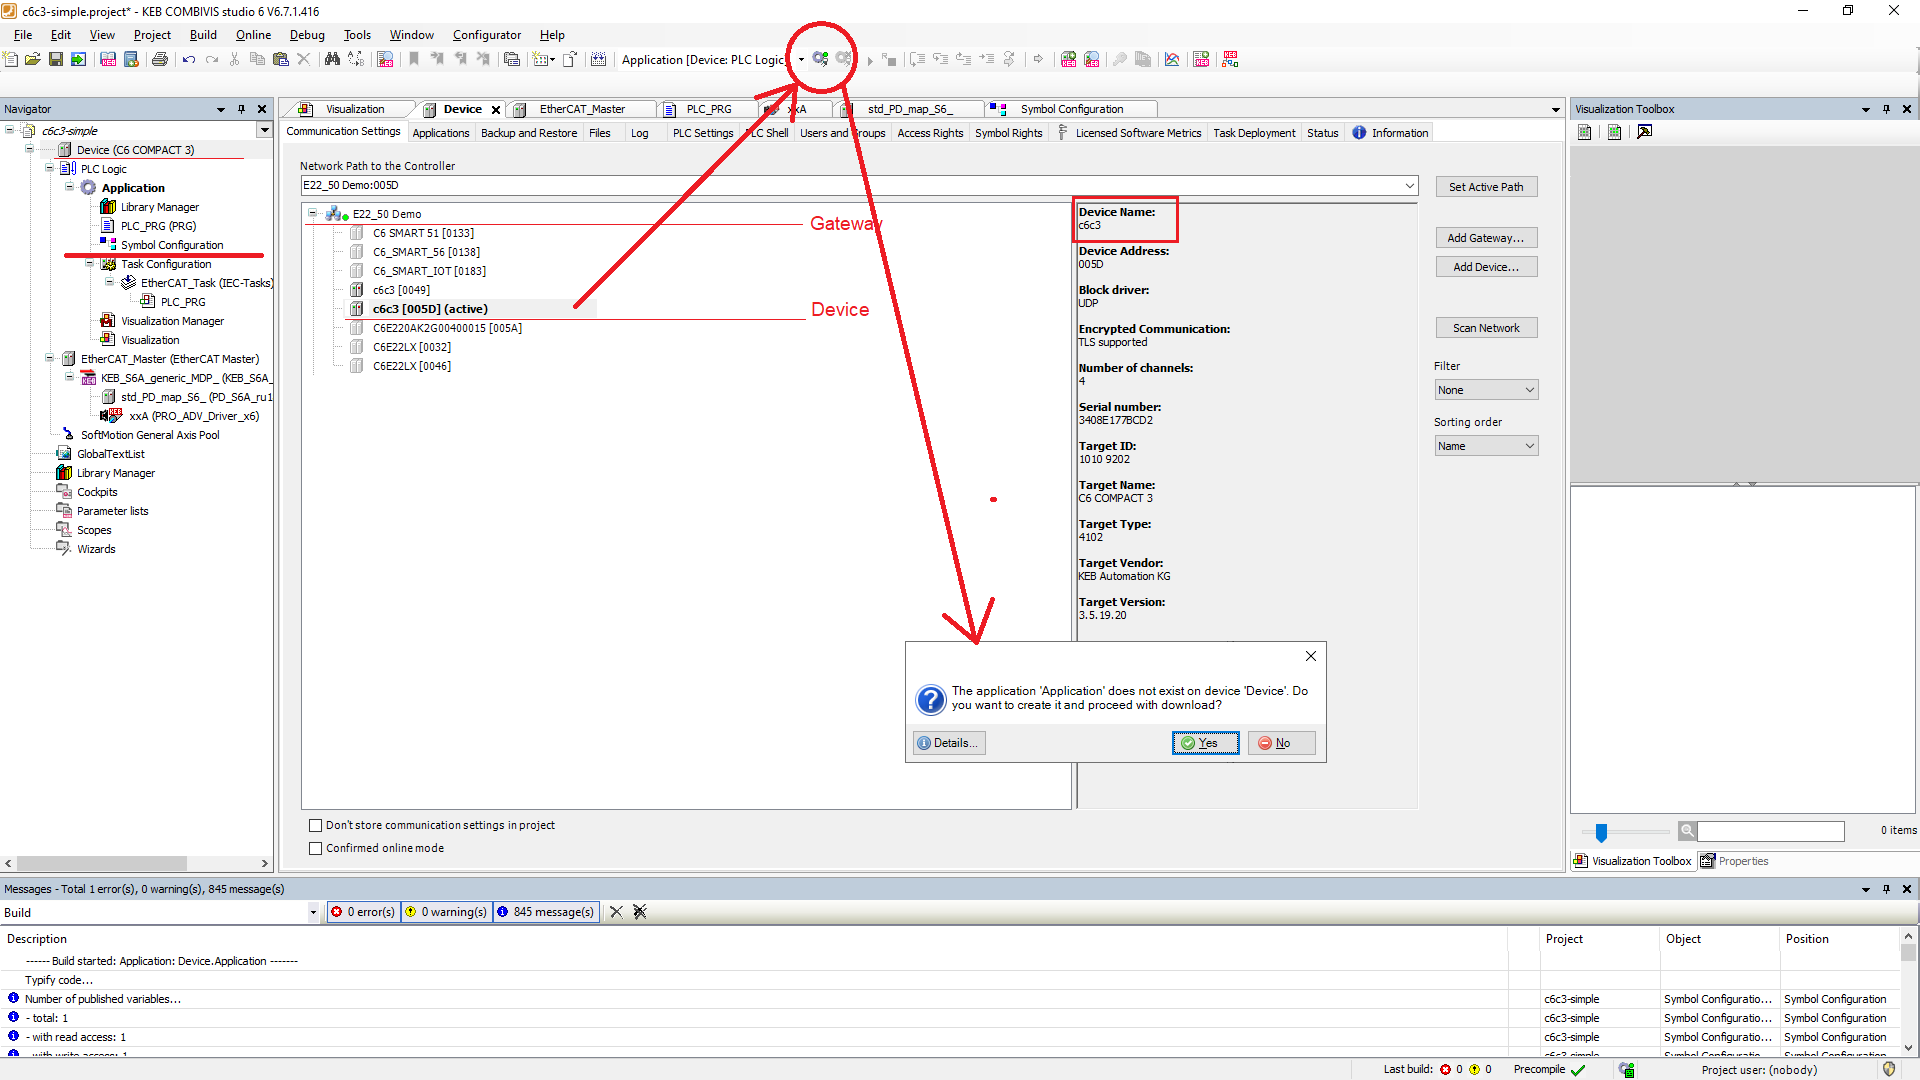Enable Don't store communication settings checkbox
The image size is (1920, 1080).
pyautogui.click(x=316, y=825)
